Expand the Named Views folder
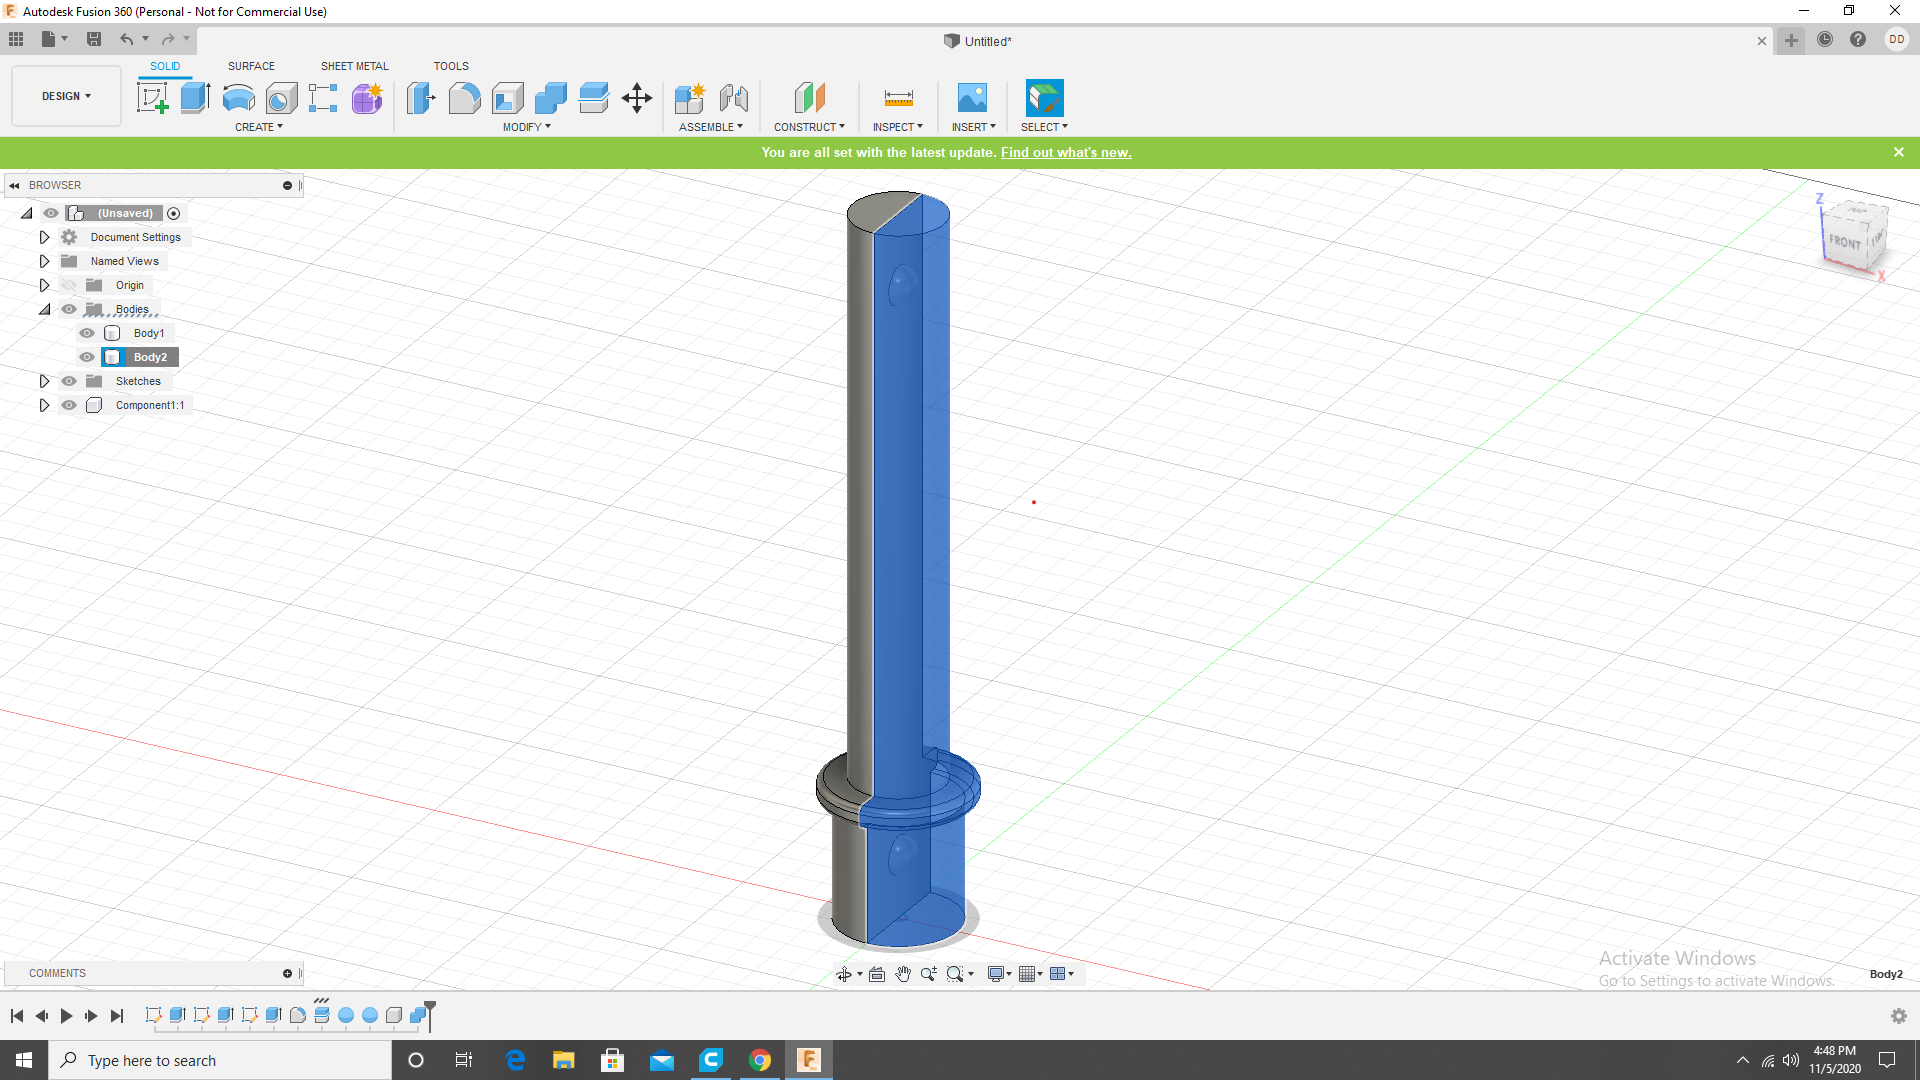This screenshot has height=1080, width=1920. [x=44, y=261]
